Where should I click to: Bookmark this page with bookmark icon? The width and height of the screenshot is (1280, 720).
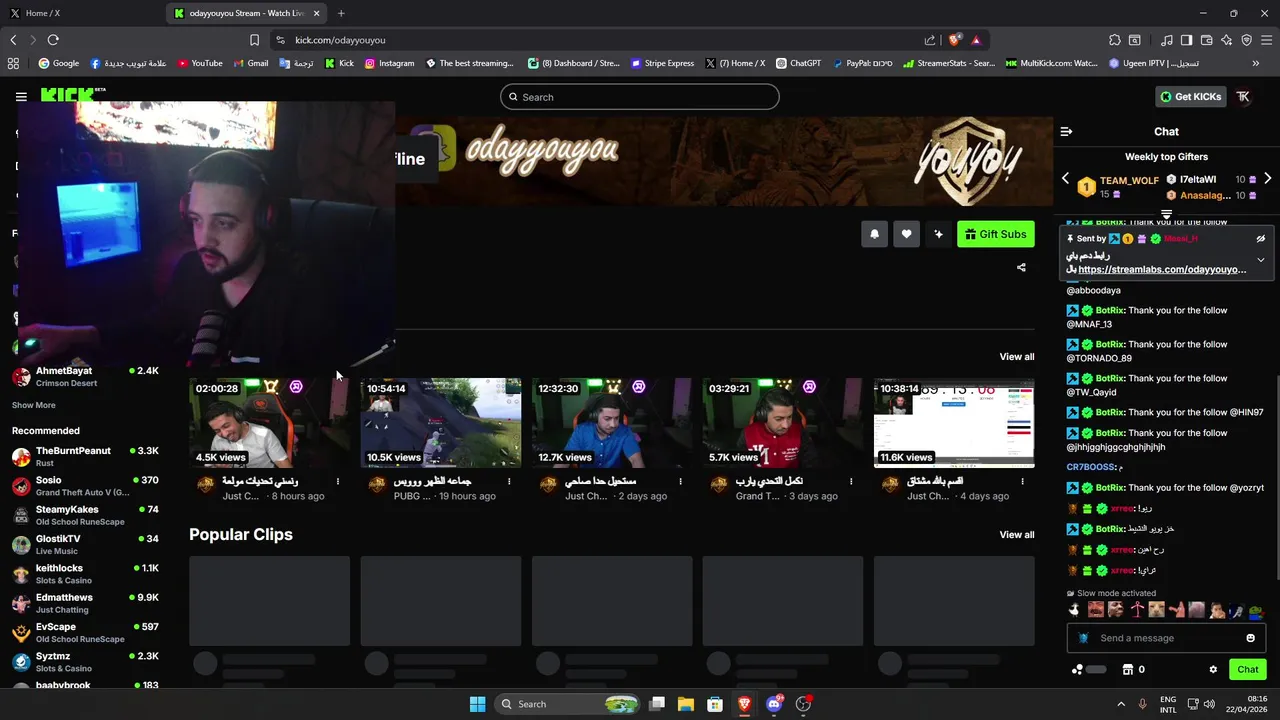[x=255, y=40]
